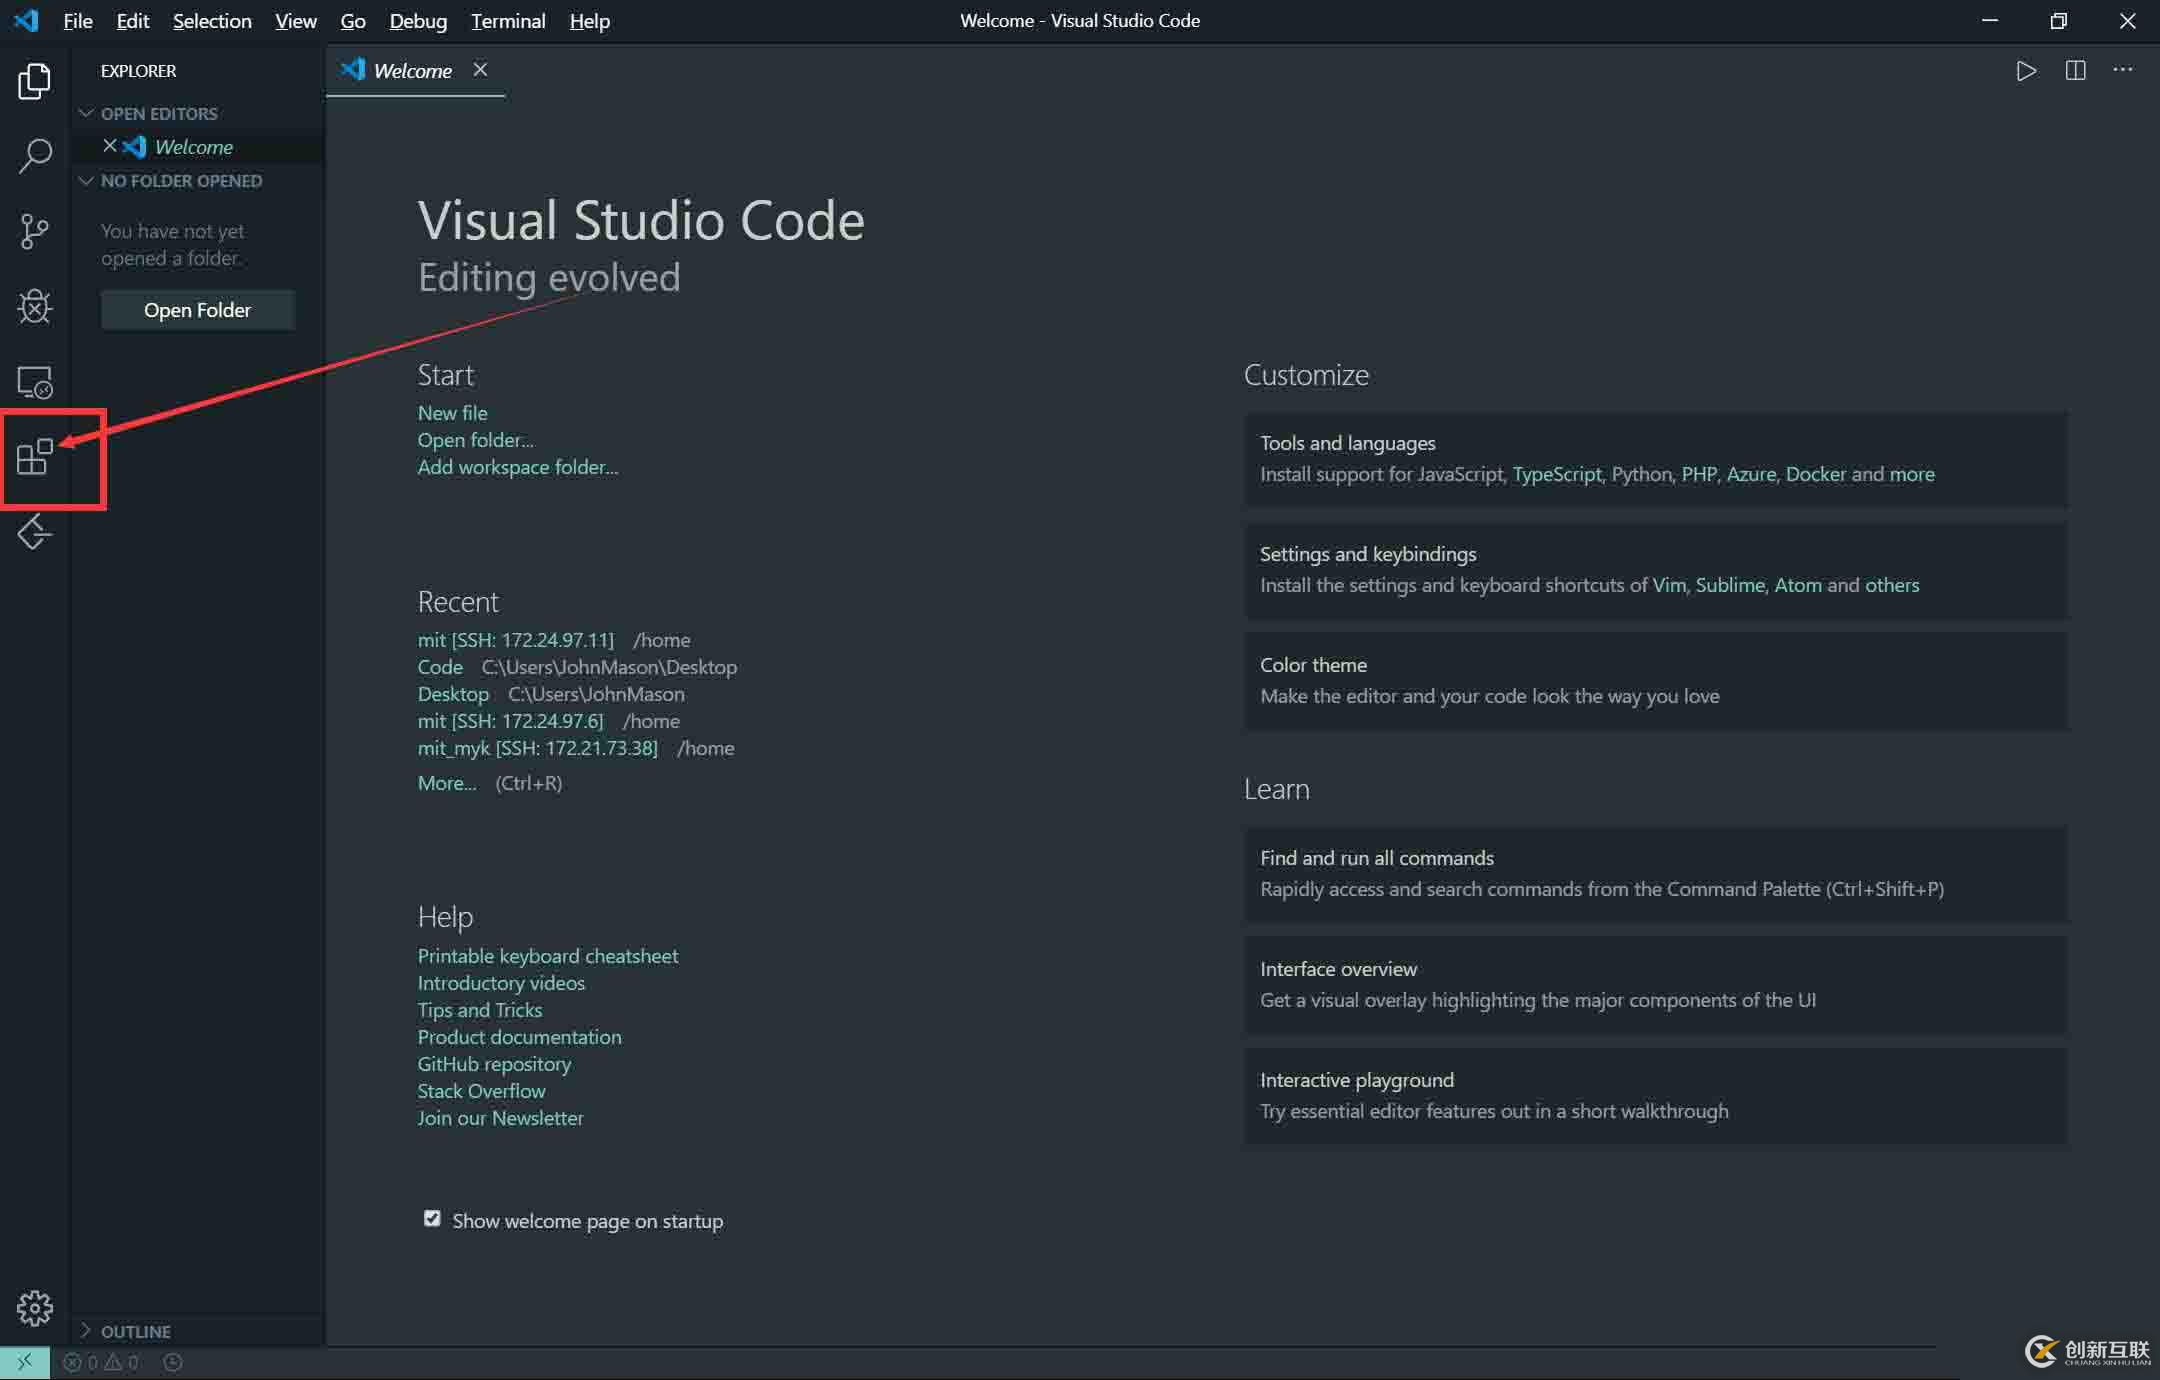The width and height of the screenshot is (2160, 1380).
Task: Close the Welcome tab
Action: coord(480,69)
